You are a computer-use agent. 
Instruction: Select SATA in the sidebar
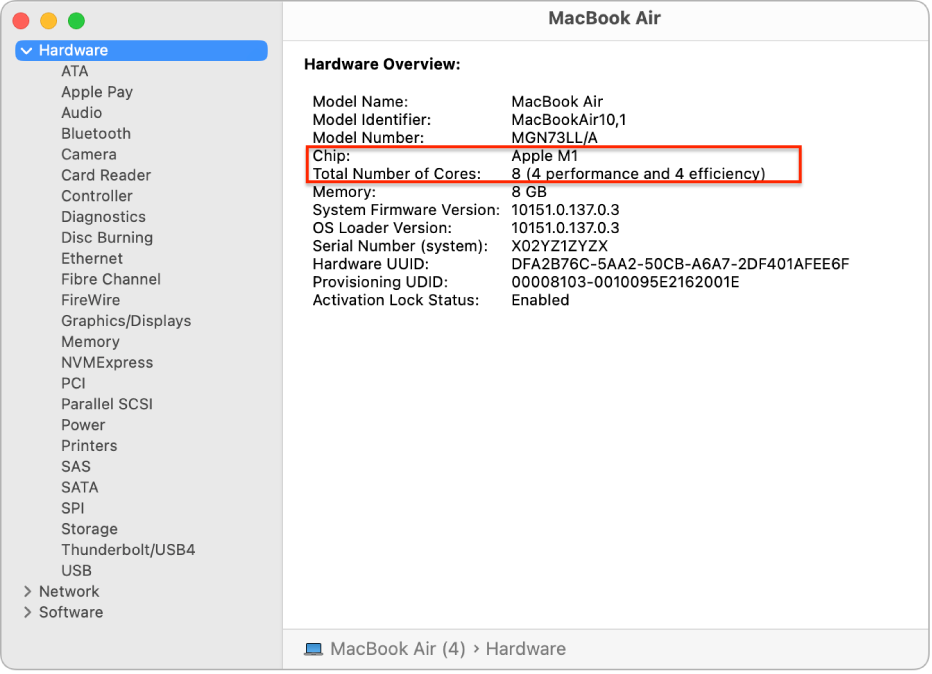point(80,487)
